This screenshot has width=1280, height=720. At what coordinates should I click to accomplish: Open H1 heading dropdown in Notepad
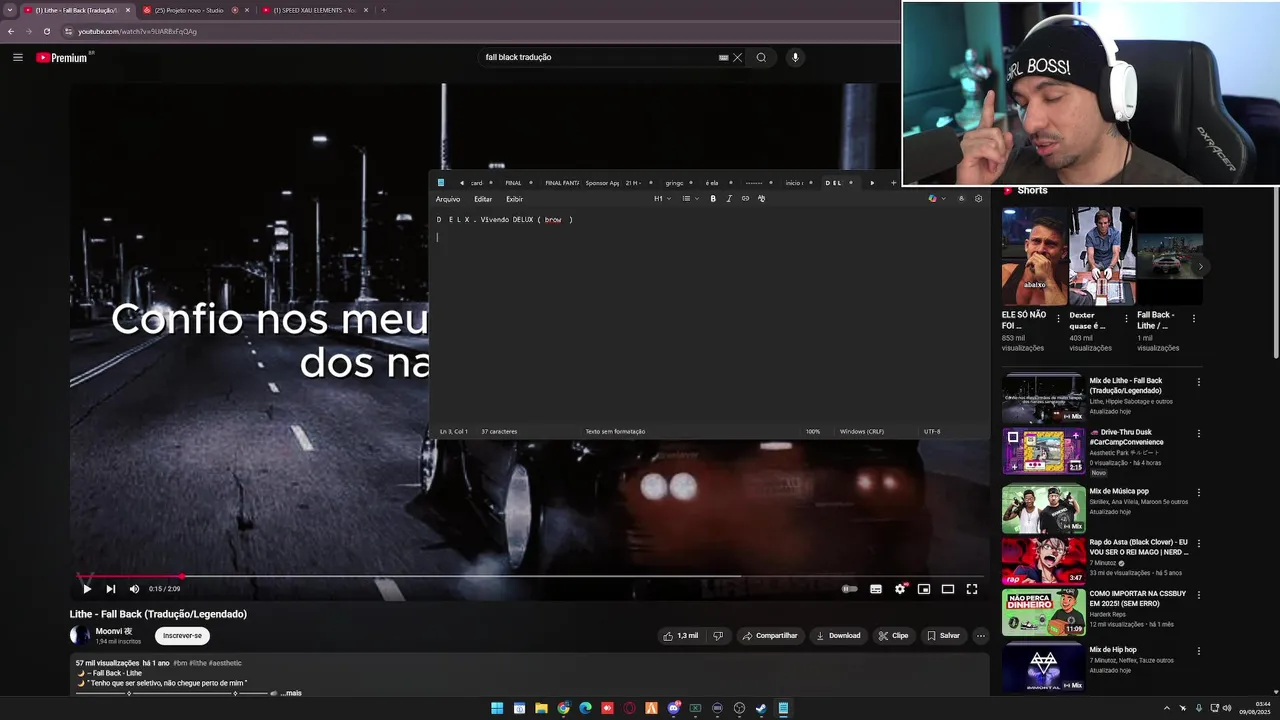[662, 199]
